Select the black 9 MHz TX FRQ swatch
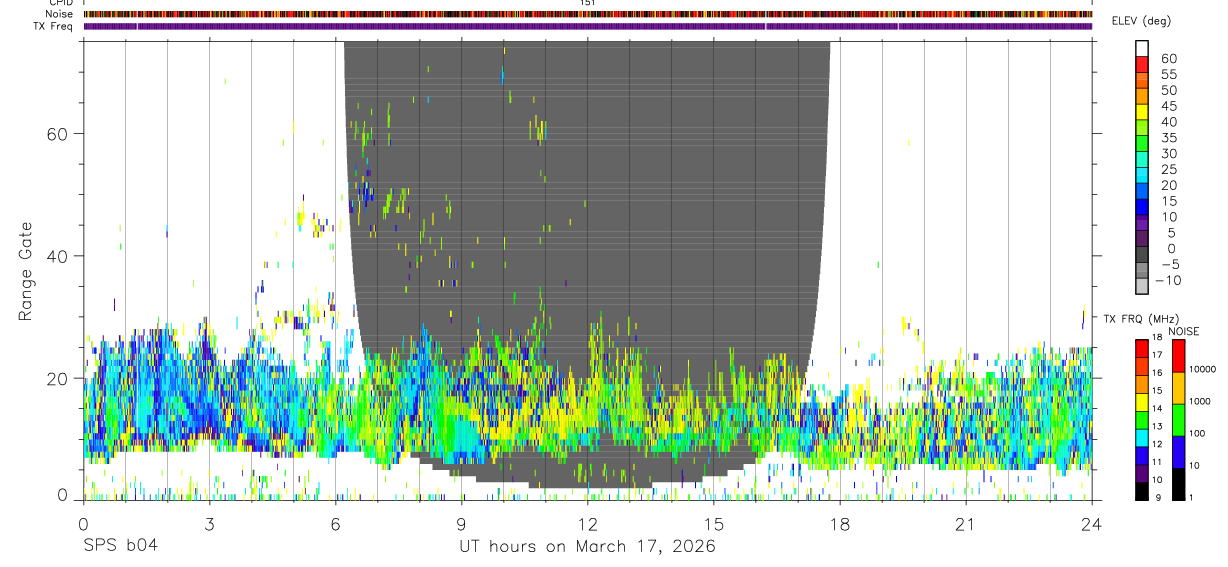1228x567 pixels. 1141,491
